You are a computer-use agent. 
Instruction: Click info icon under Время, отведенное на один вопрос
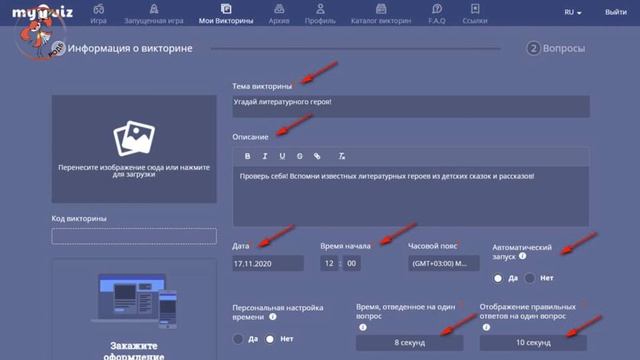click(x=362, y=327)
